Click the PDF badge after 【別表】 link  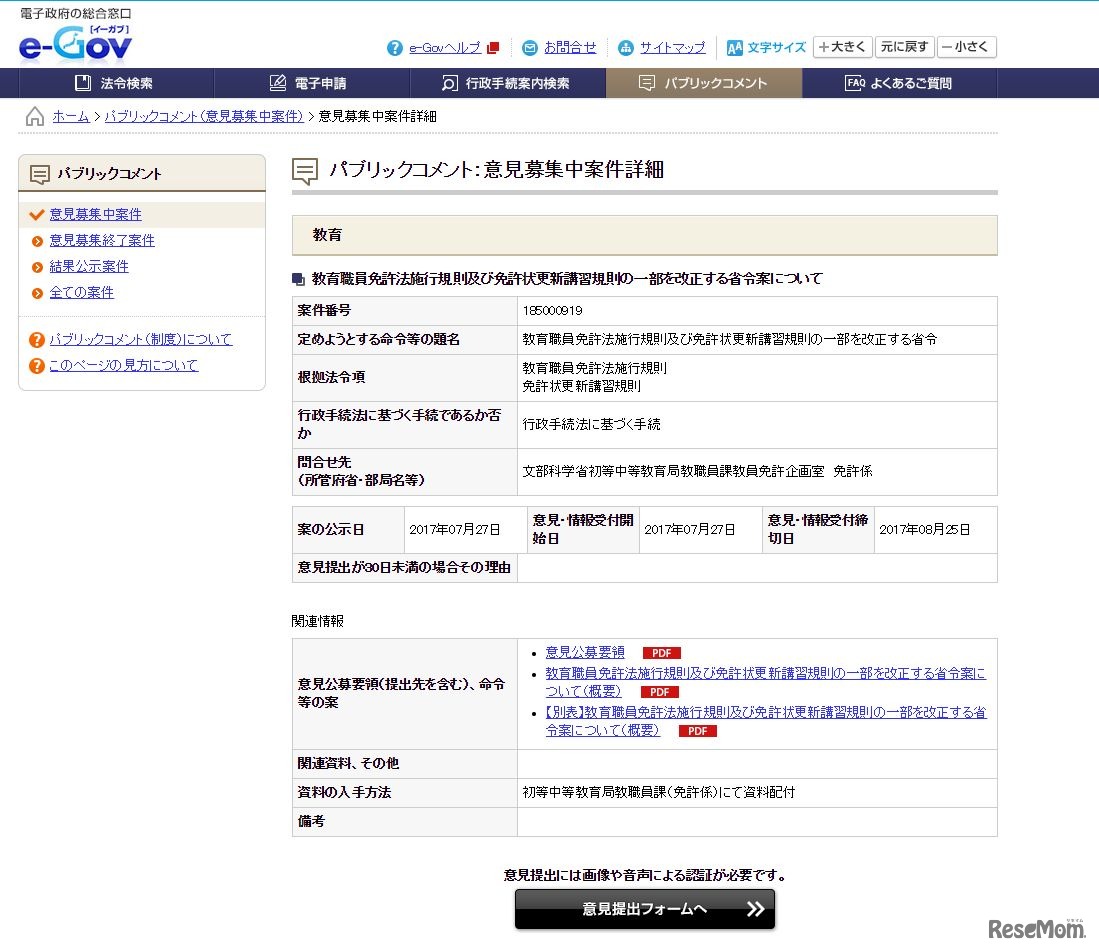point(697,731)
